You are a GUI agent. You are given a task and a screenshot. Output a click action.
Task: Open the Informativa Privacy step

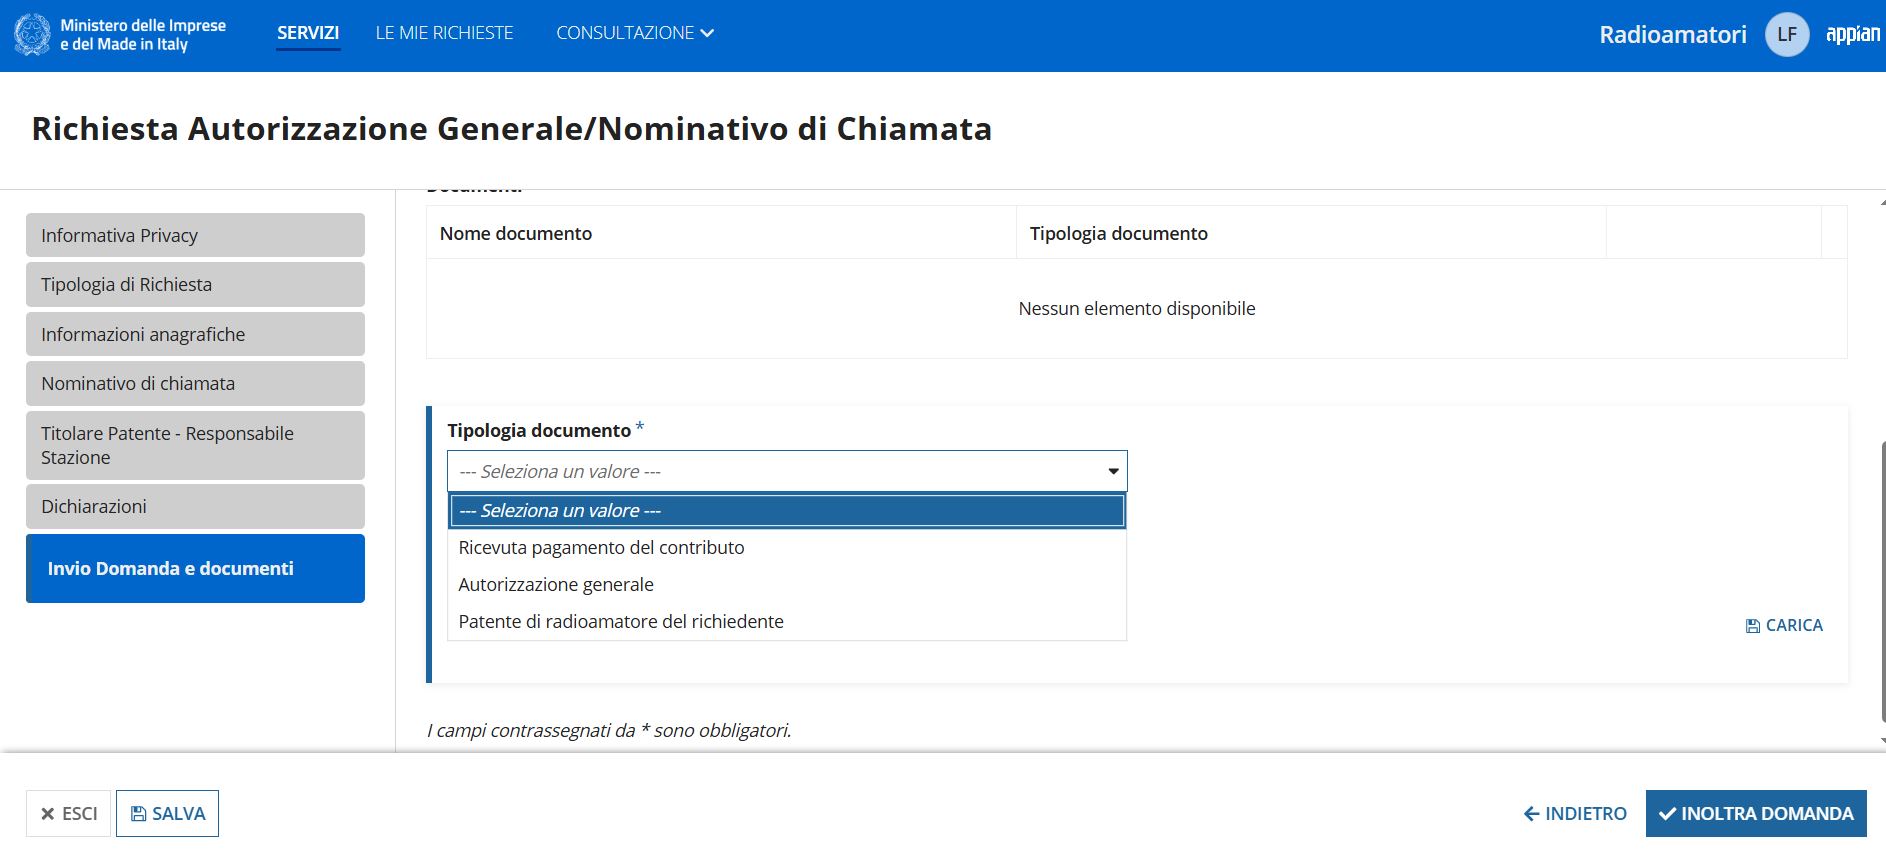point(195,235)
